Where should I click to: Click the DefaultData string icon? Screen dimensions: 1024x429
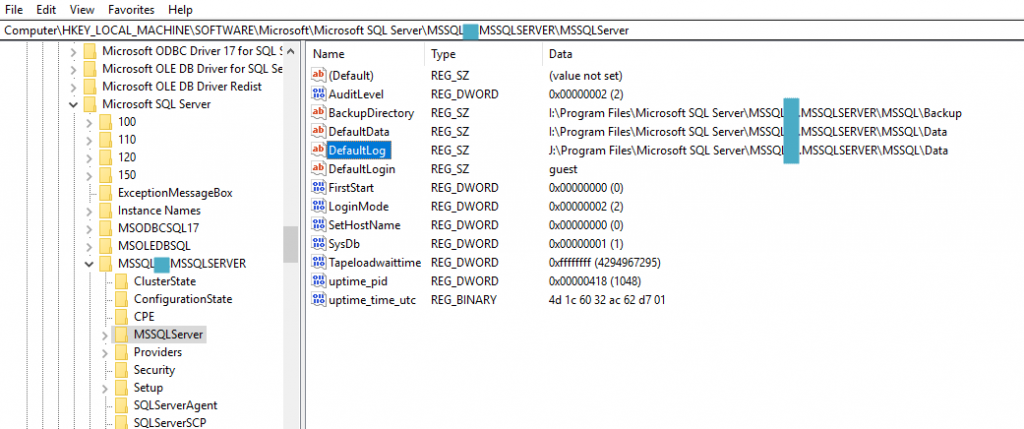click(x=318, y=131)
